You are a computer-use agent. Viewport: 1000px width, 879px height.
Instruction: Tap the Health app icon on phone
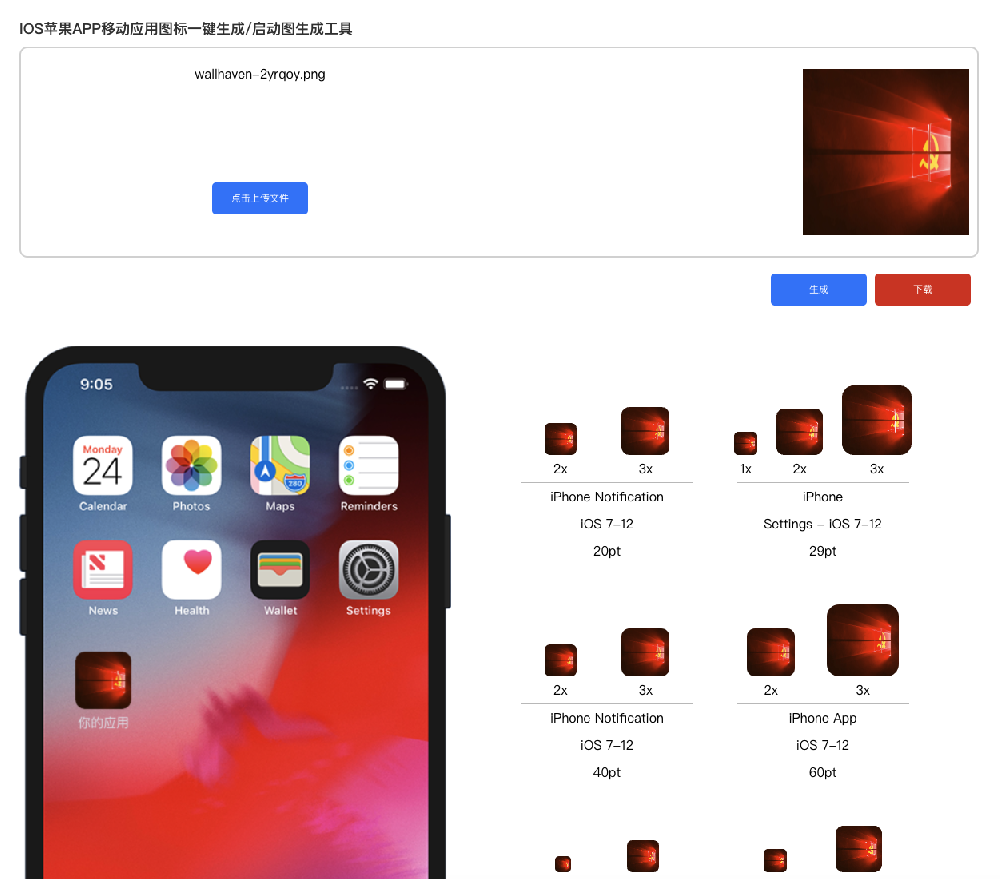(191, 570)
